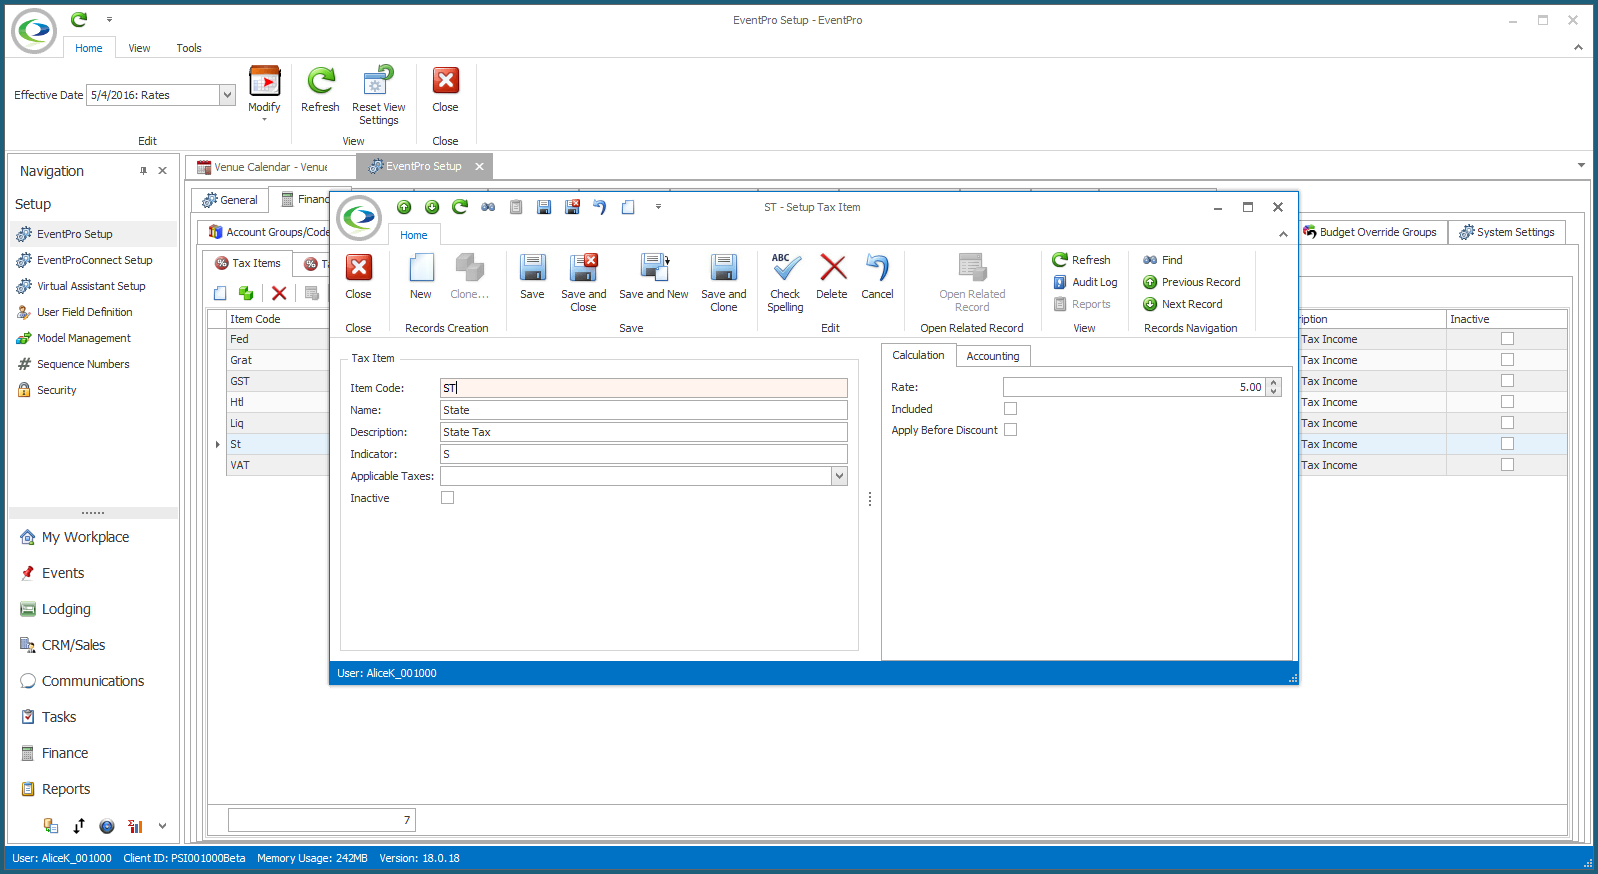The height and width of the screenshot is (874, 1598).
Task: Create a New tax item record
Action: point(421,276)
